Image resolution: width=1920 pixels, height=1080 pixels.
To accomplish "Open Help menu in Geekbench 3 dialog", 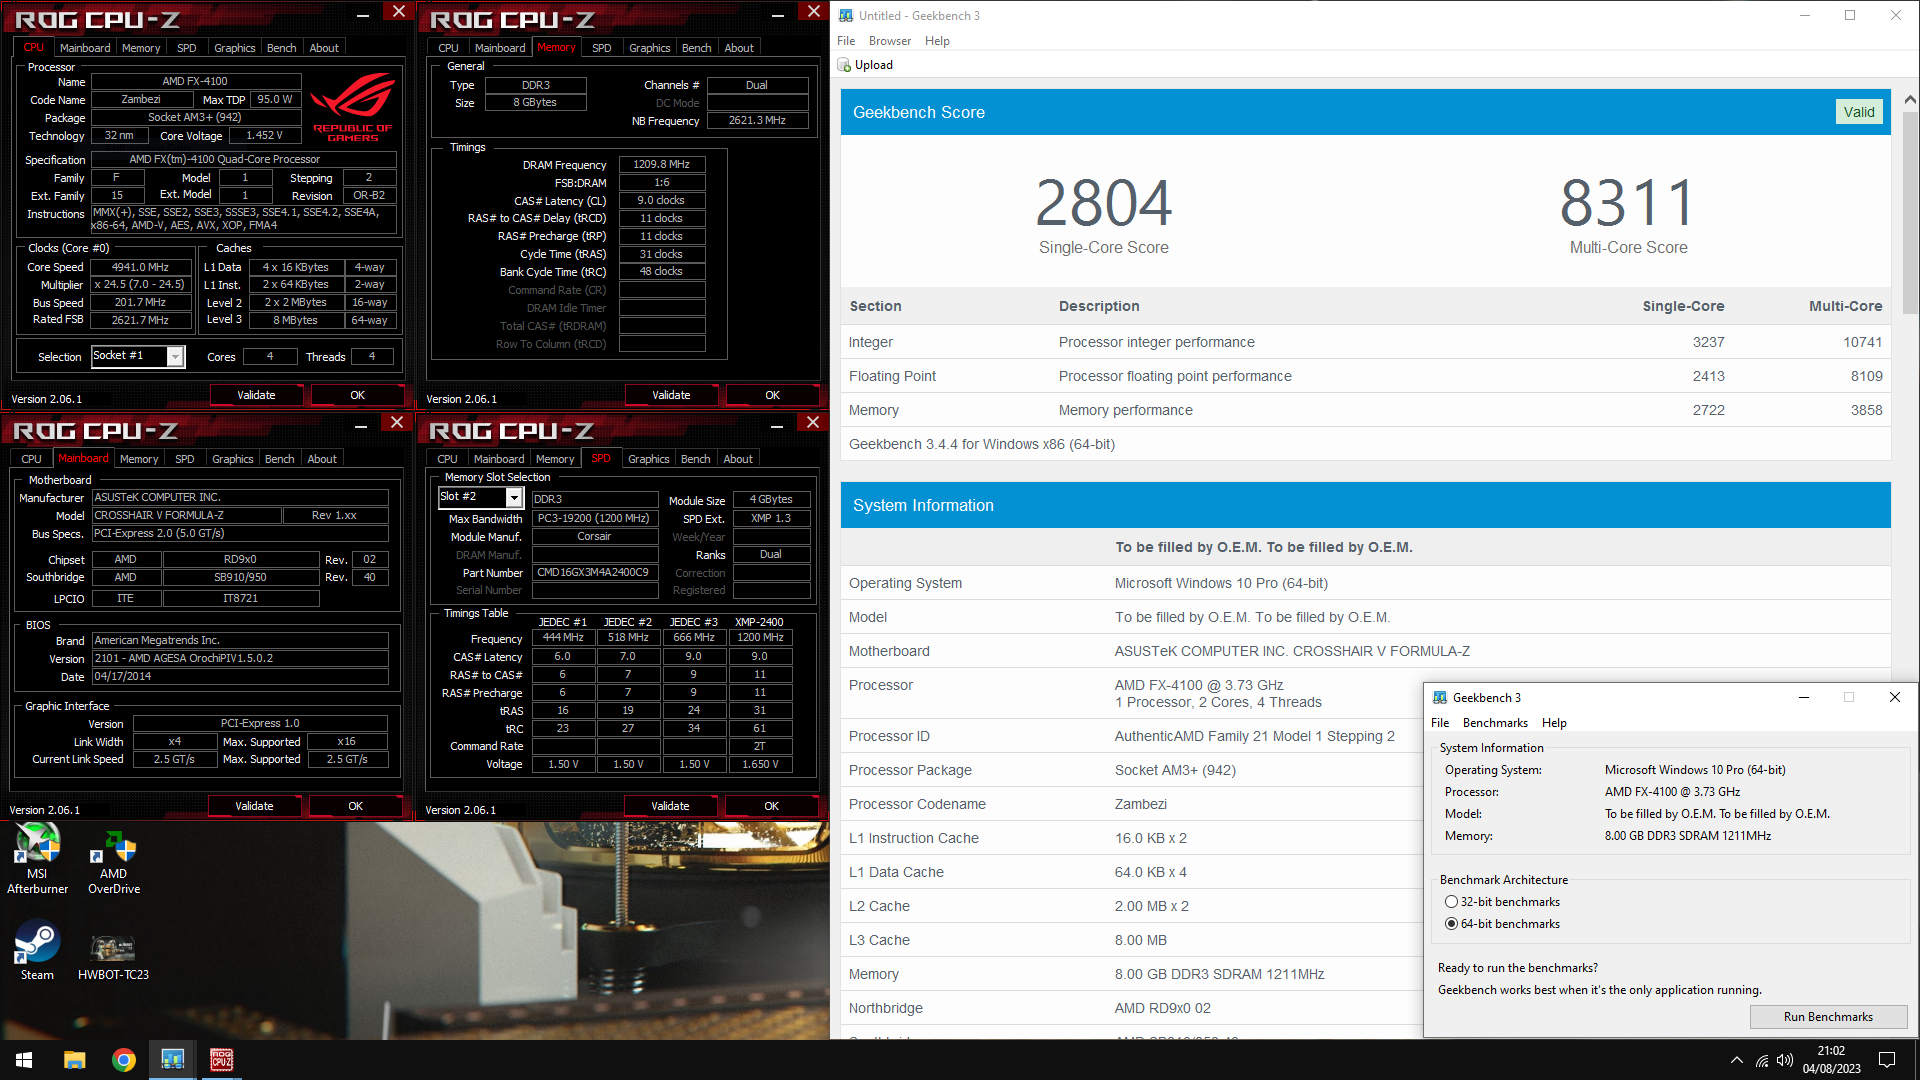I will point(1554,723).
